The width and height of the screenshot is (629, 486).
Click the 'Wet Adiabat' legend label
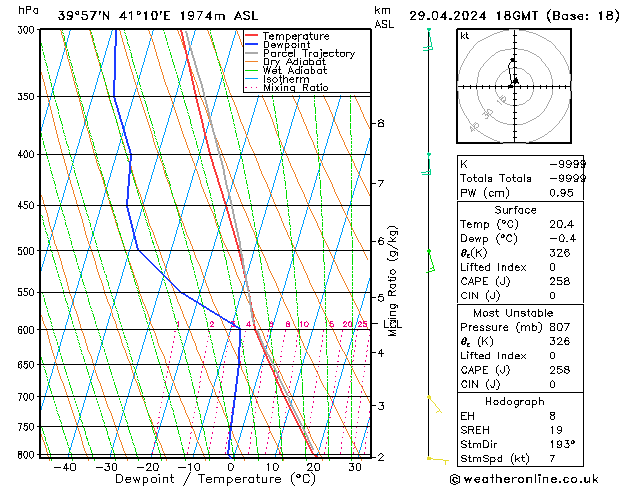coord(295,71)
